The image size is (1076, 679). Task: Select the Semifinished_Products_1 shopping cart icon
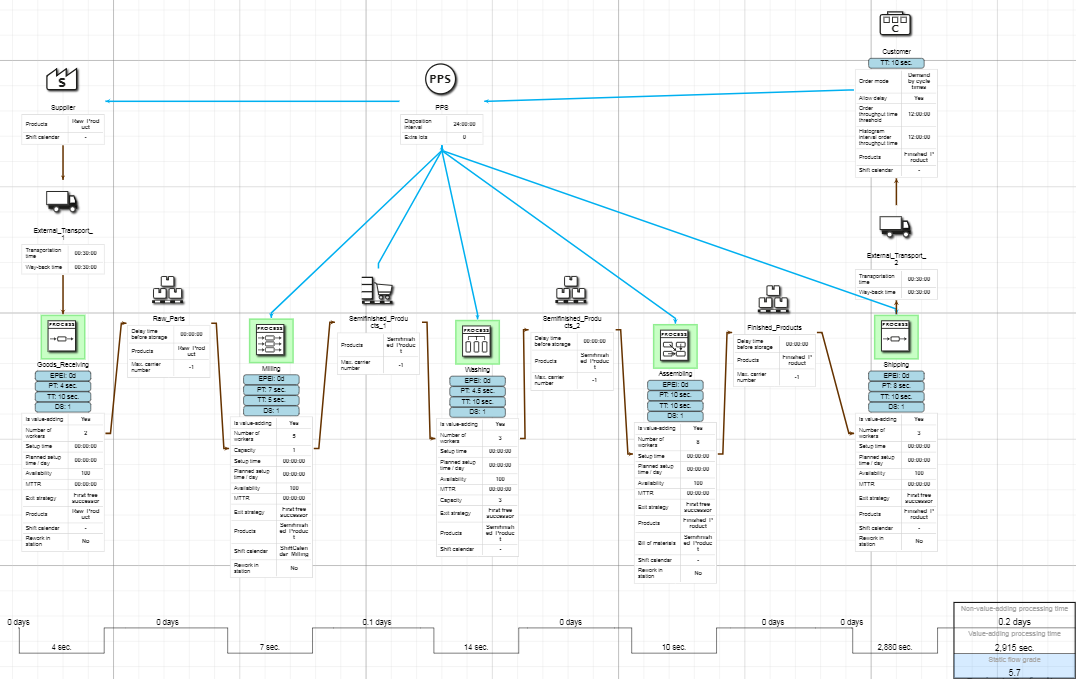coord(376,290)
